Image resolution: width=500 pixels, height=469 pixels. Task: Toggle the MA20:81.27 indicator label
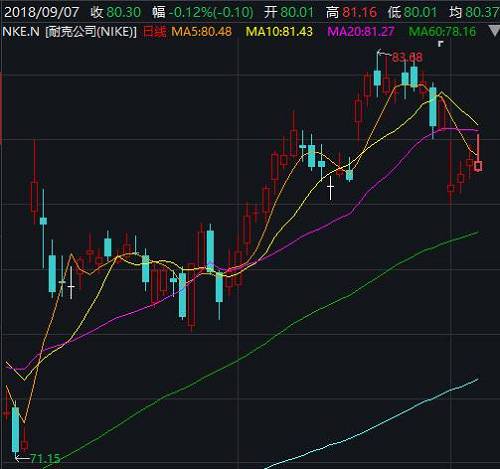pos(361,32)
